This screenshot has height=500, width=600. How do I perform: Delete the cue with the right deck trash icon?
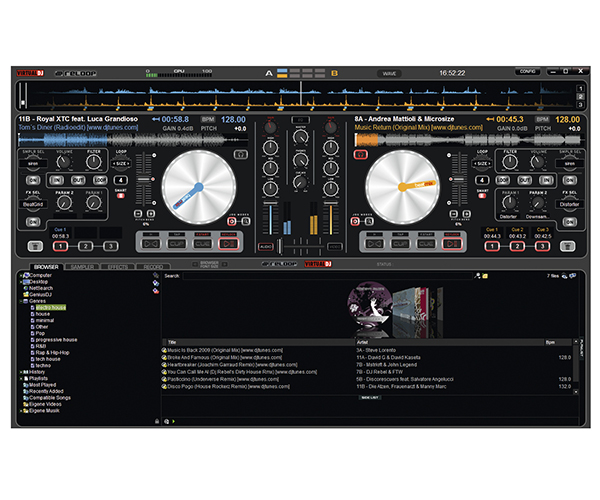click(x=567, y=246)
